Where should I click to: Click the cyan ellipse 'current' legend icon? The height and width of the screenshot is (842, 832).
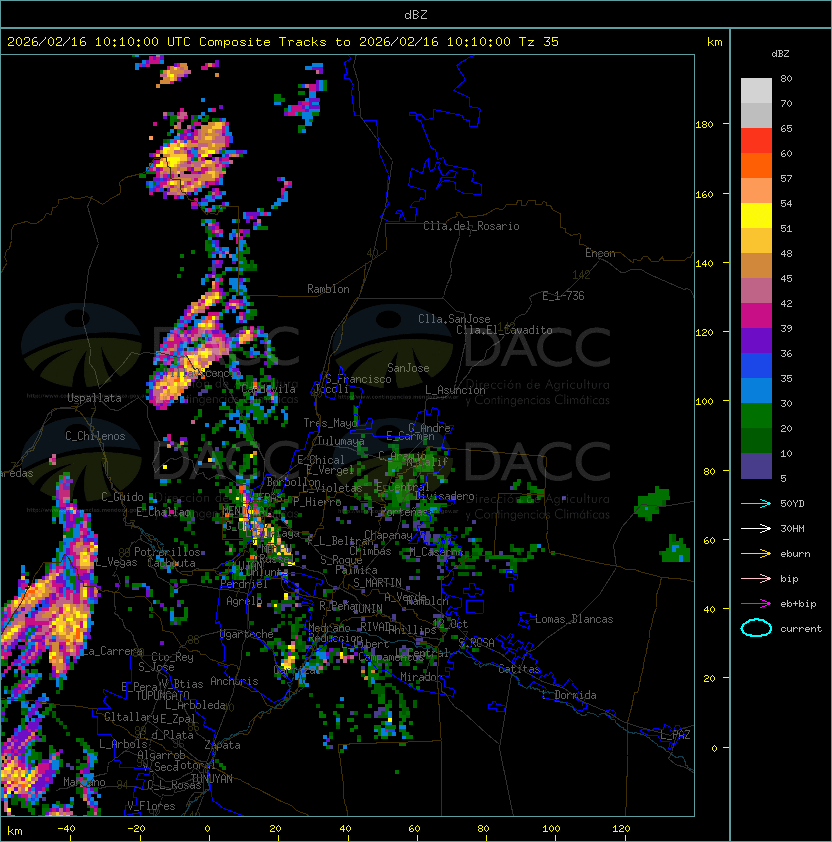tap(756, 628)
